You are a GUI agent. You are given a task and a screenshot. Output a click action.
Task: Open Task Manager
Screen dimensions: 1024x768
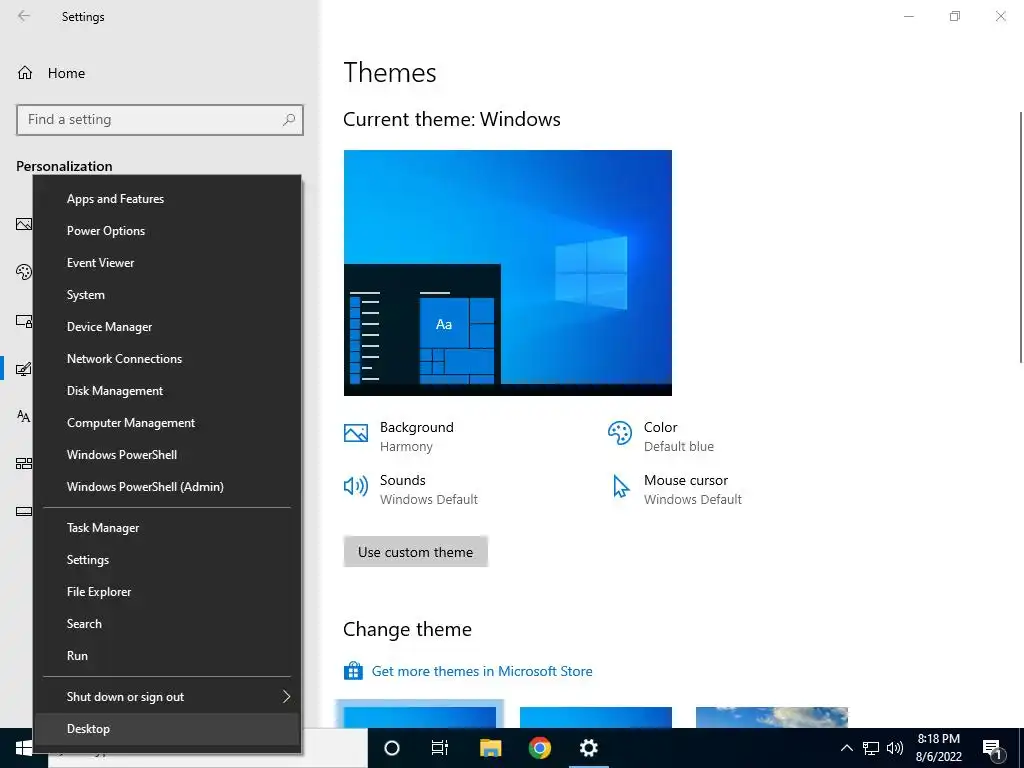coord(167,528)
